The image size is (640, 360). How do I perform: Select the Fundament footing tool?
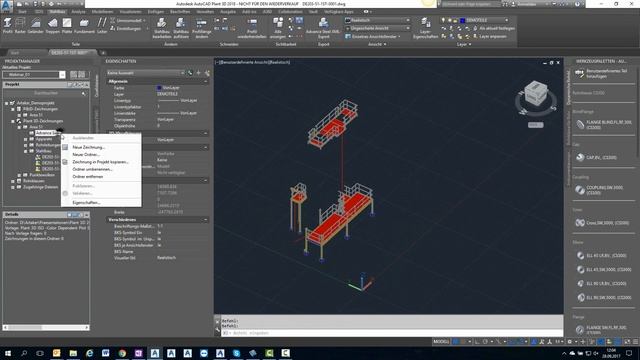(x=84, y=25)
